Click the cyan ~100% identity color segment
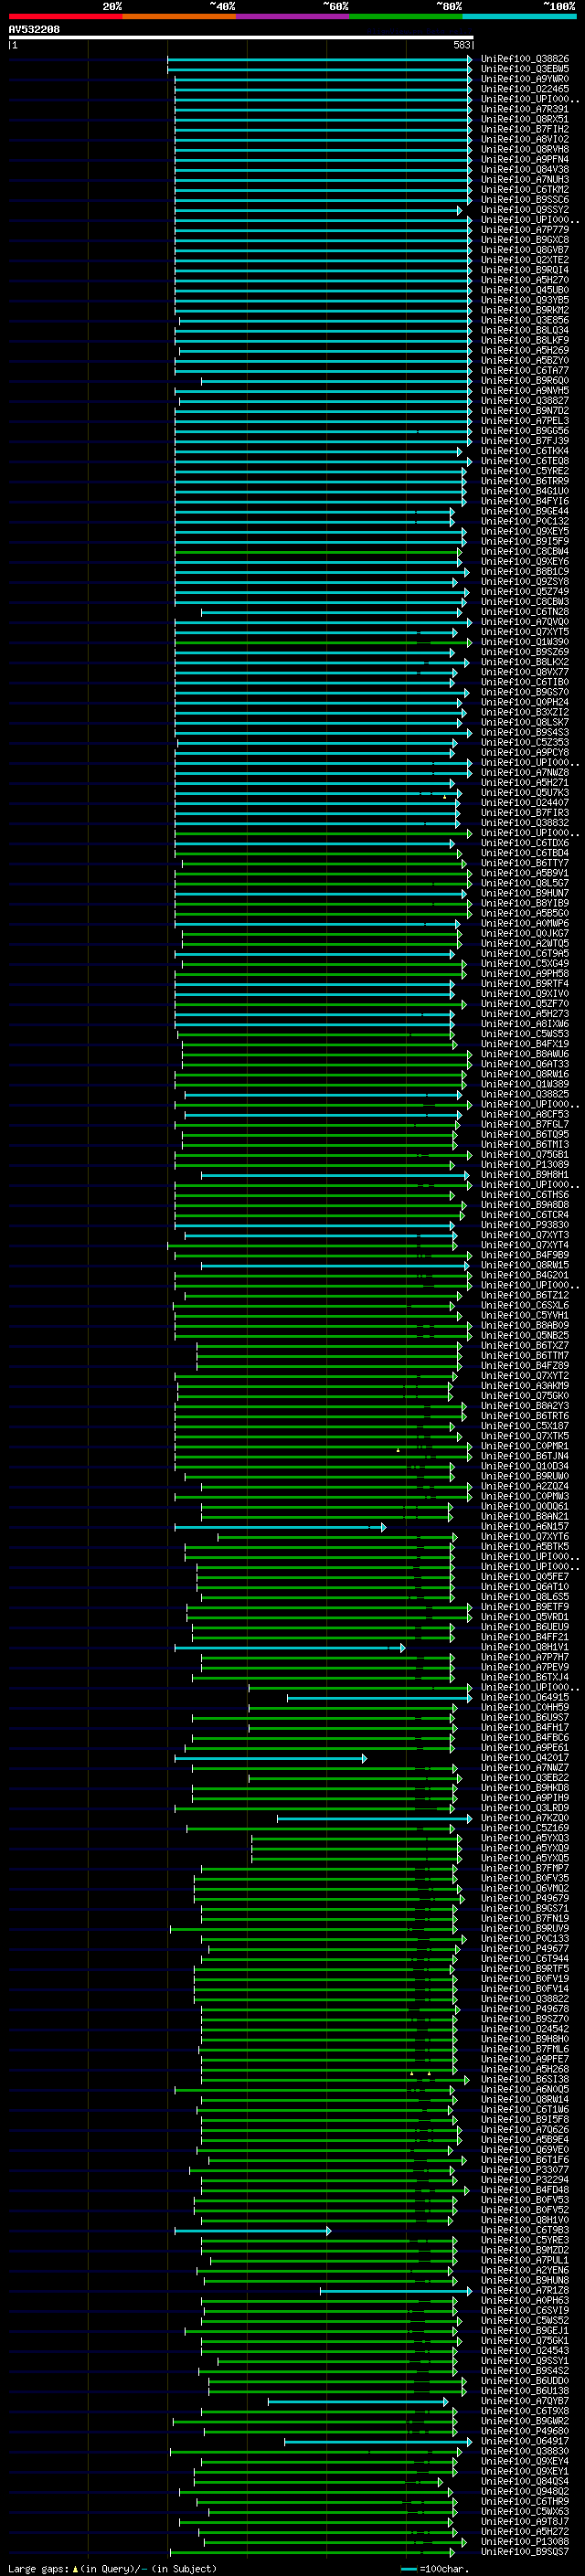Viewport: 585px width, 2576px height. pyautogui.click(x=520, y=16)
